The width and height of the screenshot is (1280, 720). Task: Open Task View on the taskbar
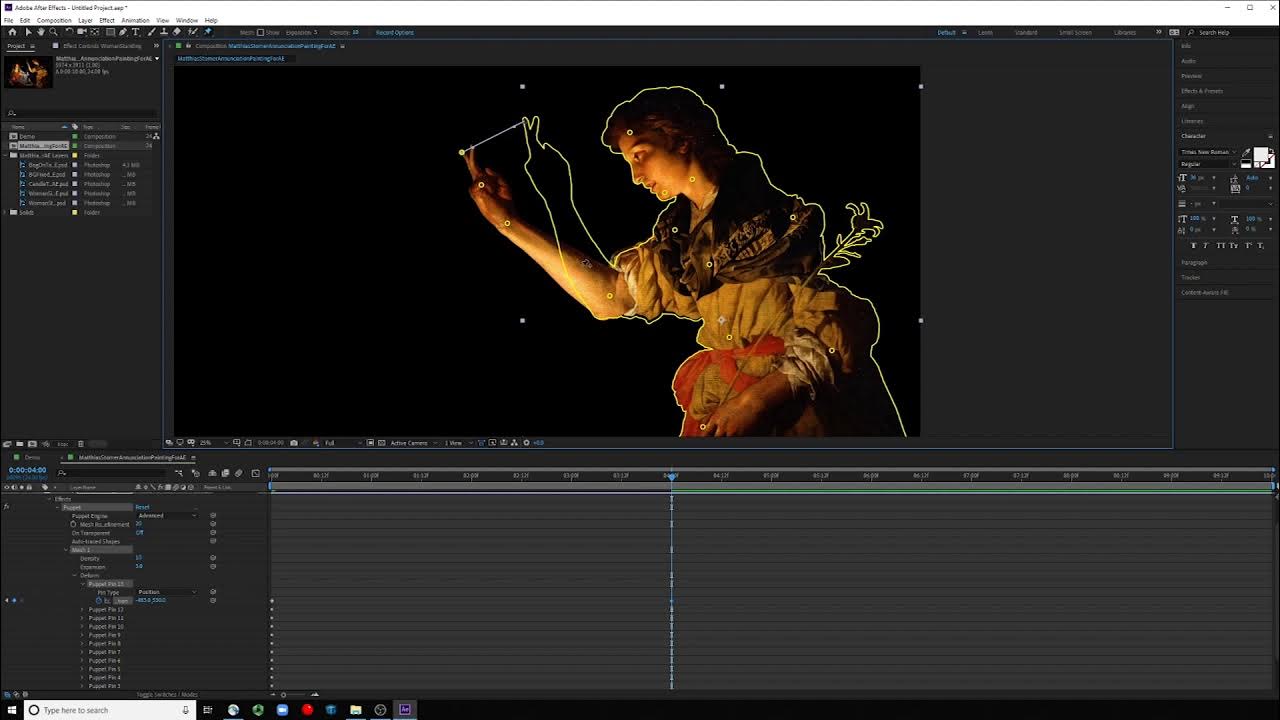(x=208, y=710)
